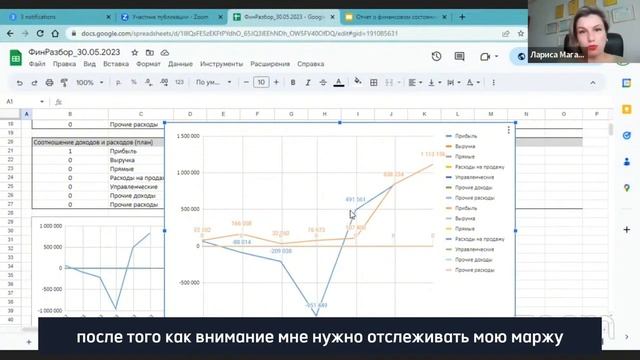
Task: Format as percent with the % icon
Action: (133, 83)
